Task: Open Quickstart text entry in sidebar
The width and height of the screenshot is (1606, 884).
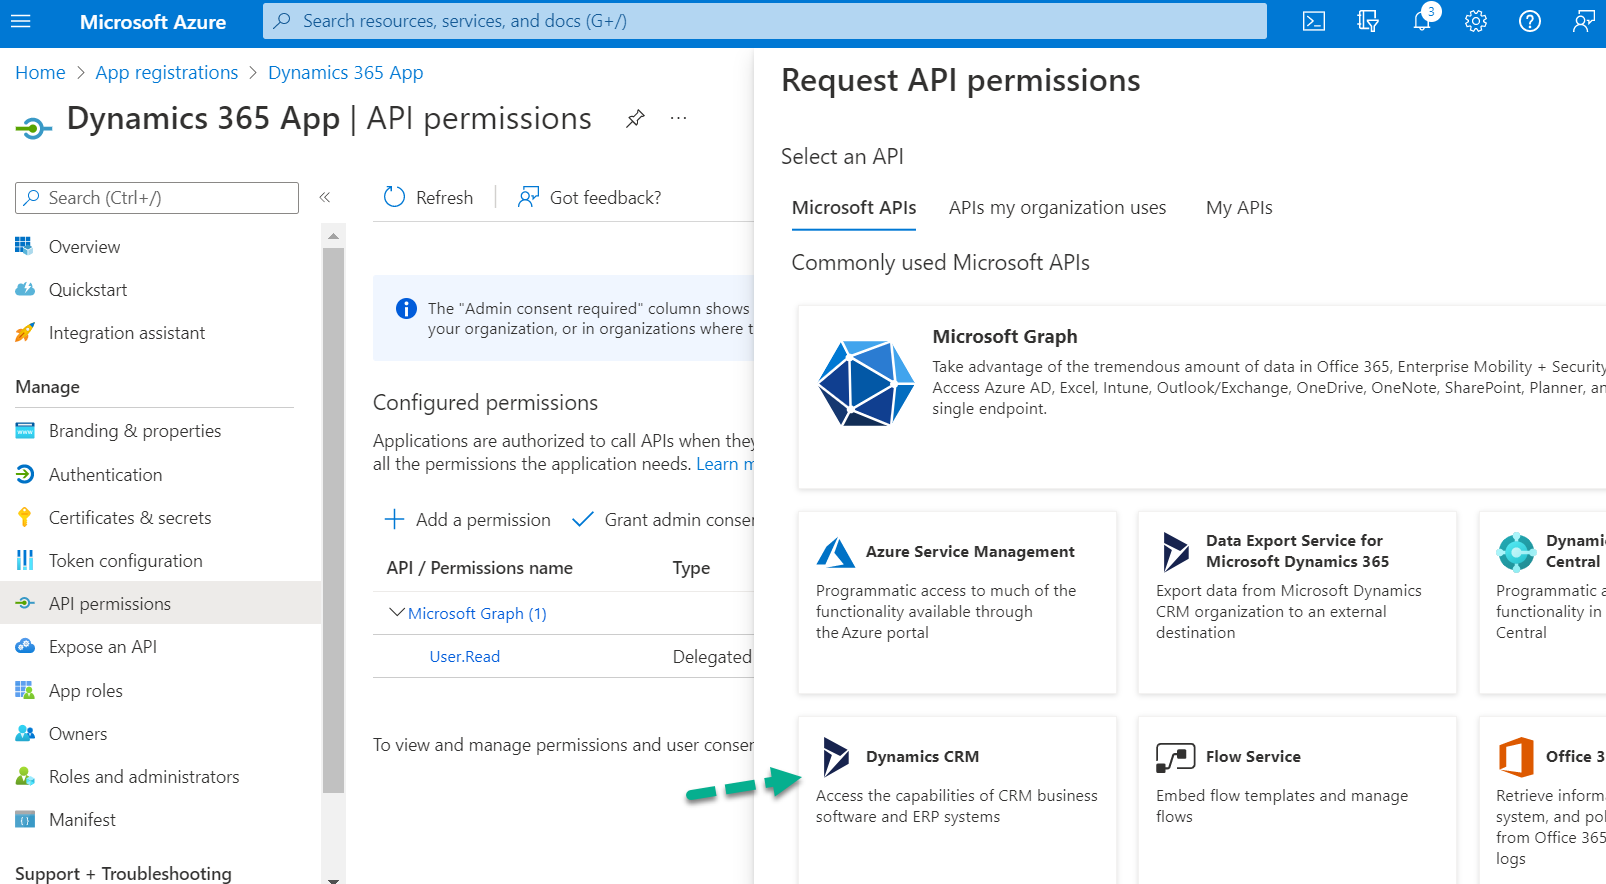Action: pyautogui.click(x=88, y=290)
